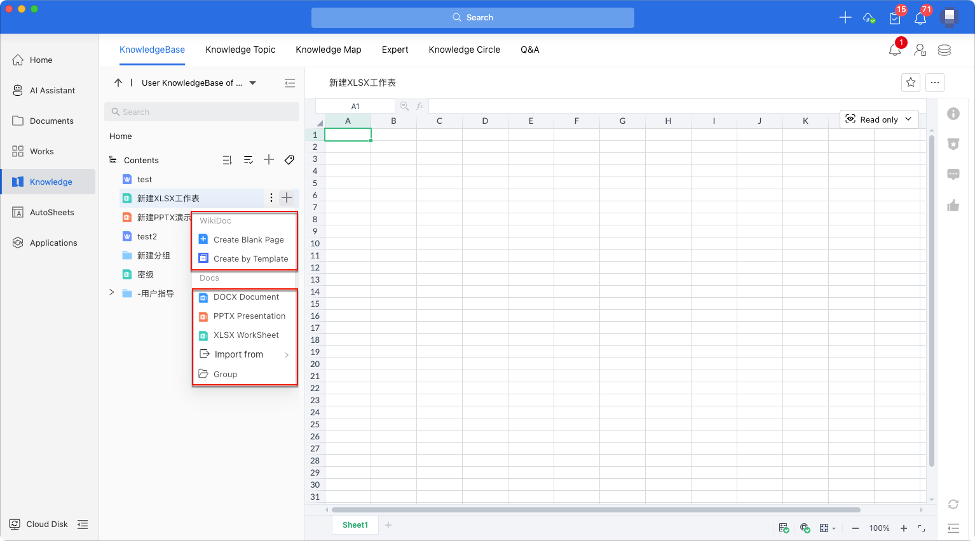Toggle the Cloud Disk sidebar collapse icon

83,524
